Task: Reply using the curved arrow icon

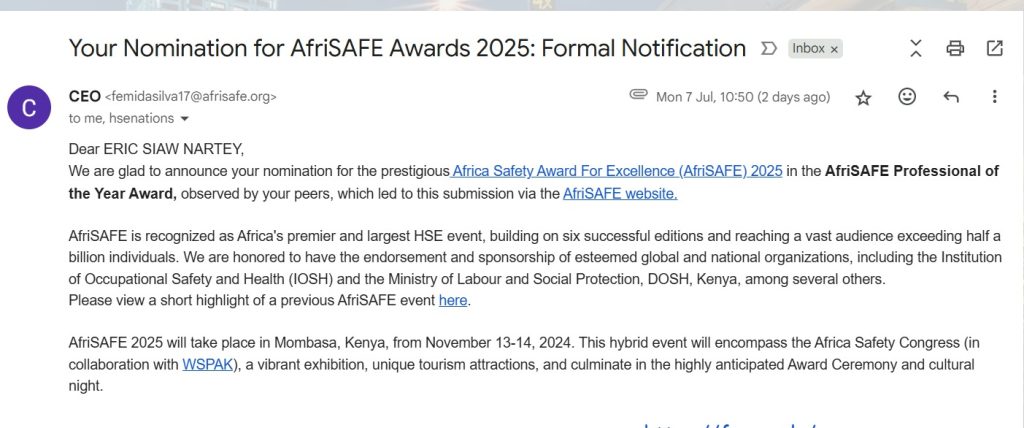Action: (951, 97)
